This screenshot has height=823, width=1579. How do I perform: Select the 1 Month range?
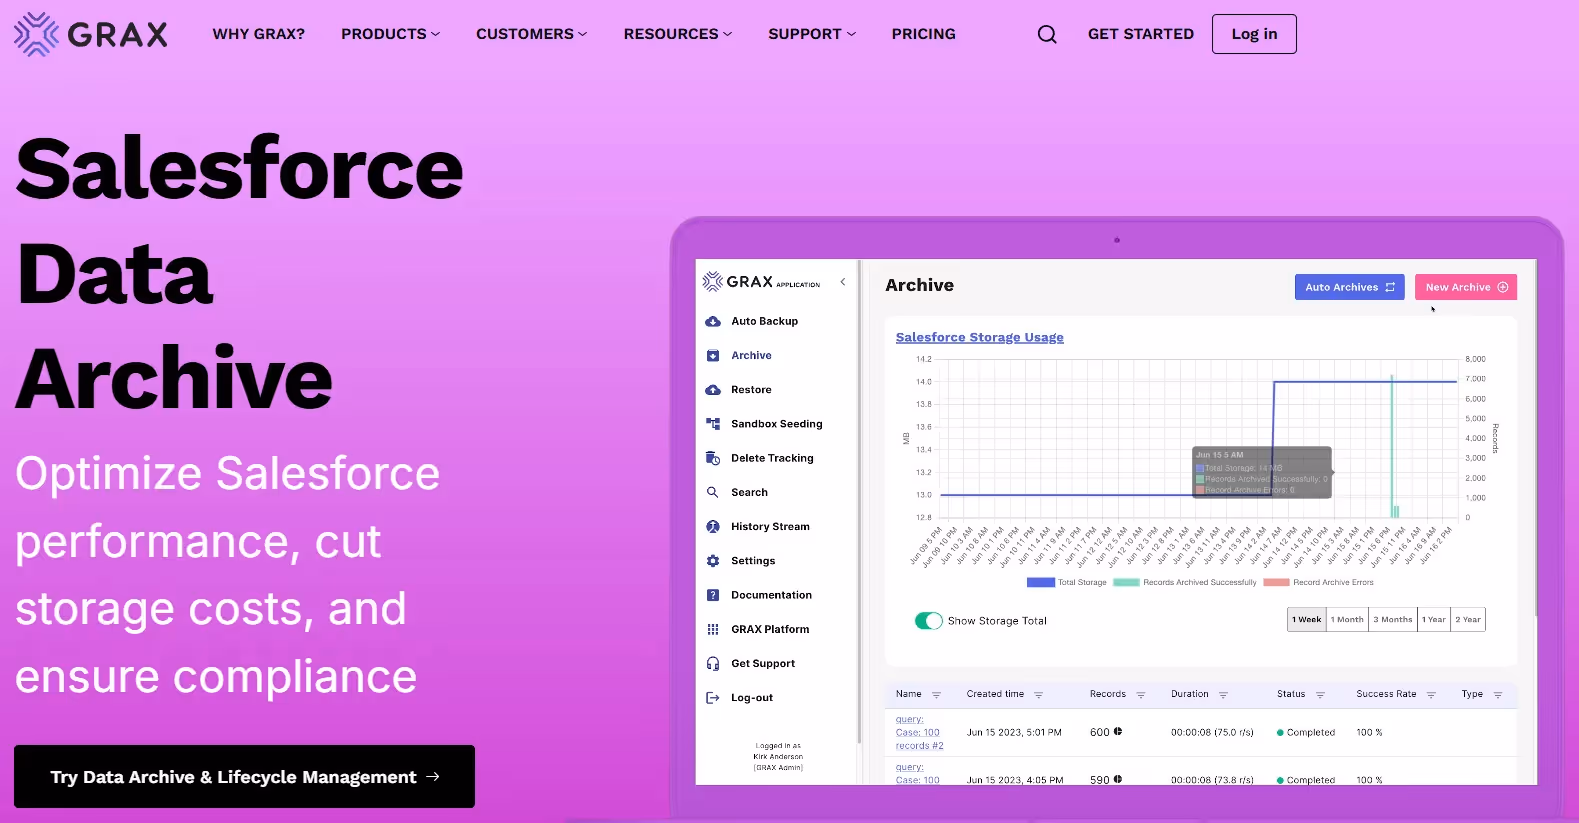[x=1347, y=620]
